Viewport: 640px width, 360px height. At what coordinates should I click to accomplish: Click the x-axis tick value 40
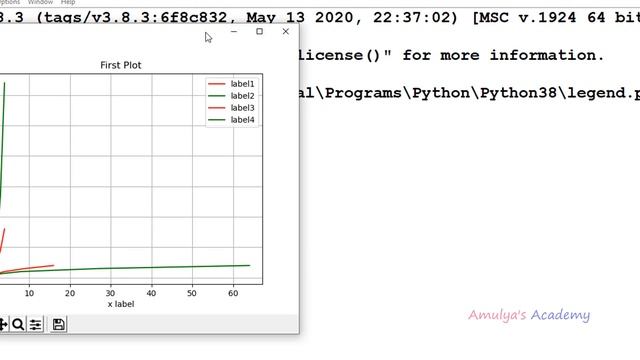point(151,293)
